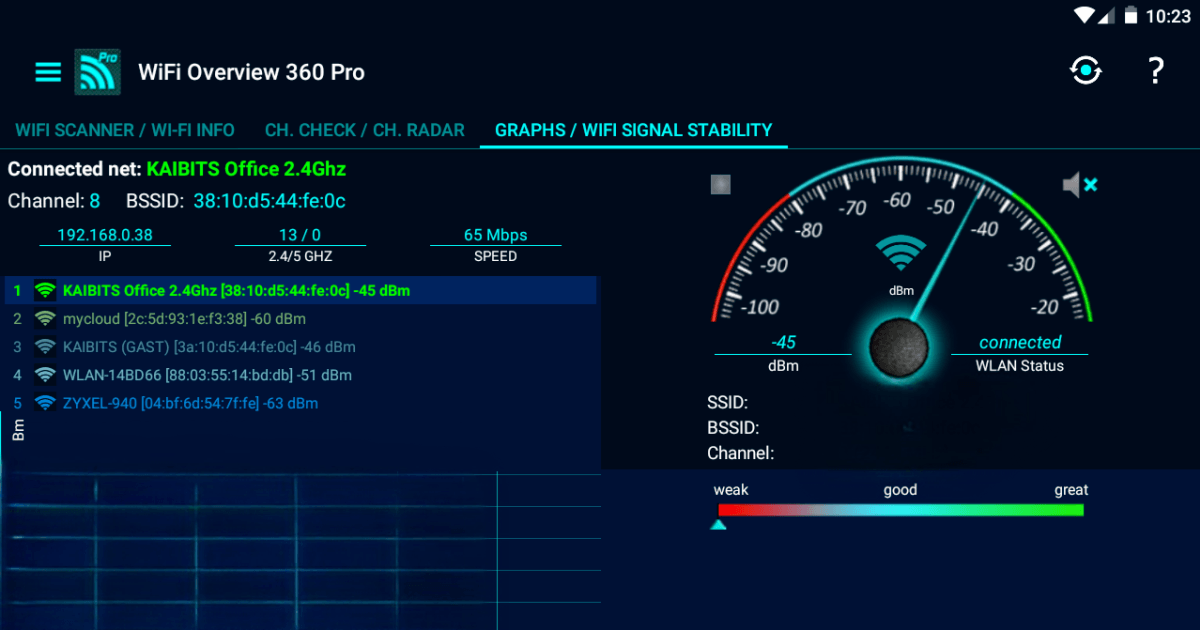Open help via the question mark icon

click(1155, 71)
